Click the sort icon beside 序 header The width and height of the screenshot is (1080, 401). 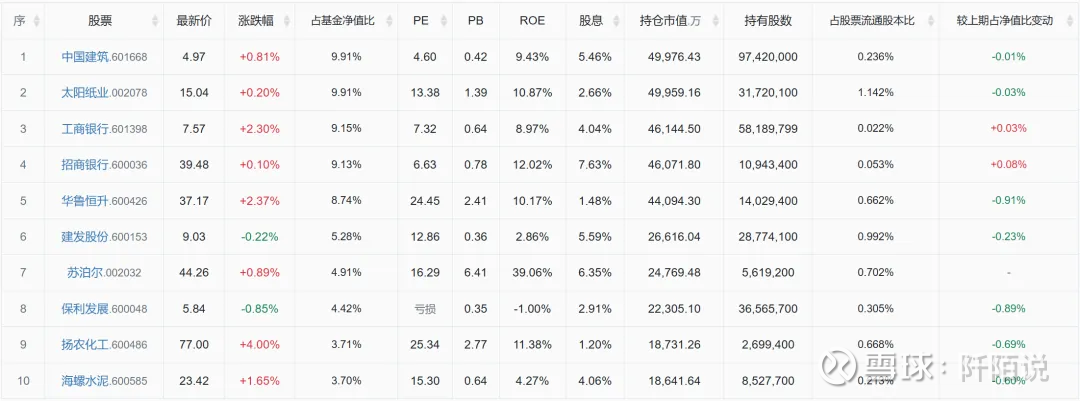37,21
